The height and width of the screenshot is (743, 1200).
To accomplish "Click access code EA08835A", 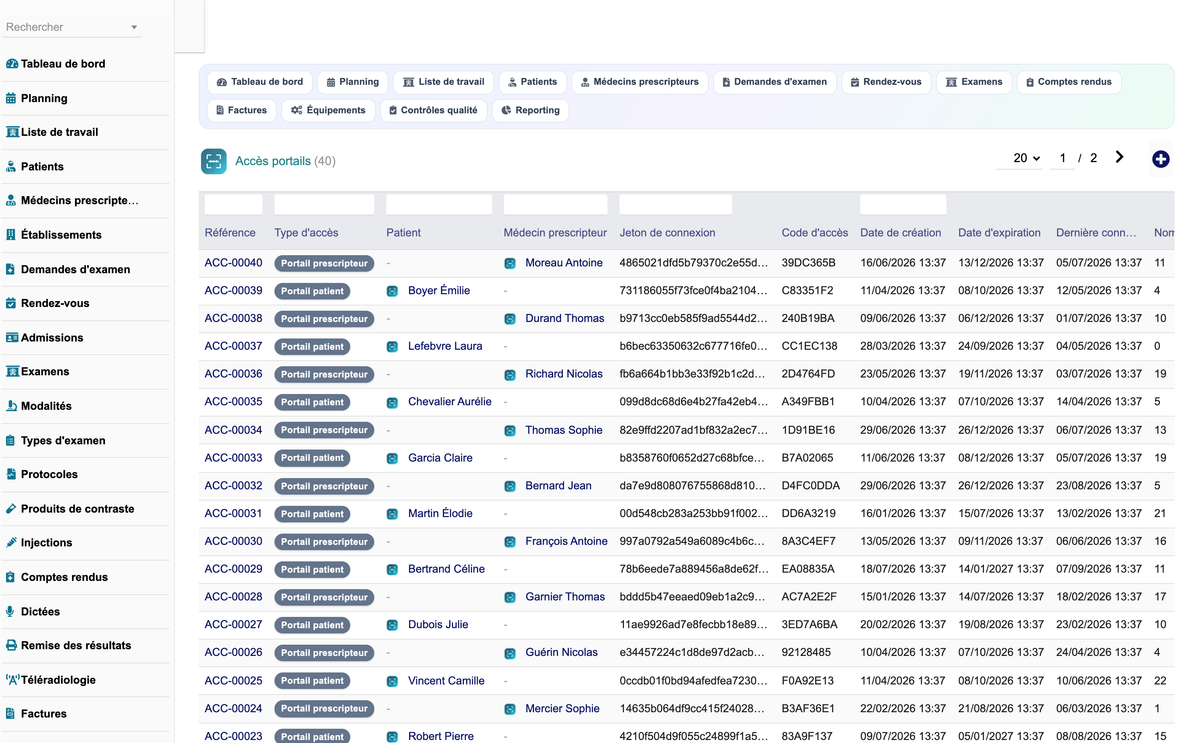I will [808, 569].
